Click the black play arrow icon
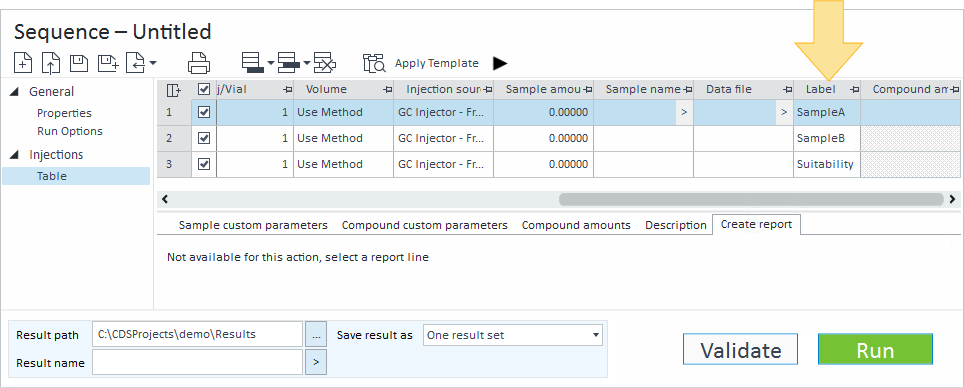Image resolution: width=964 pixels, height=388 pixels. (500, 63)
